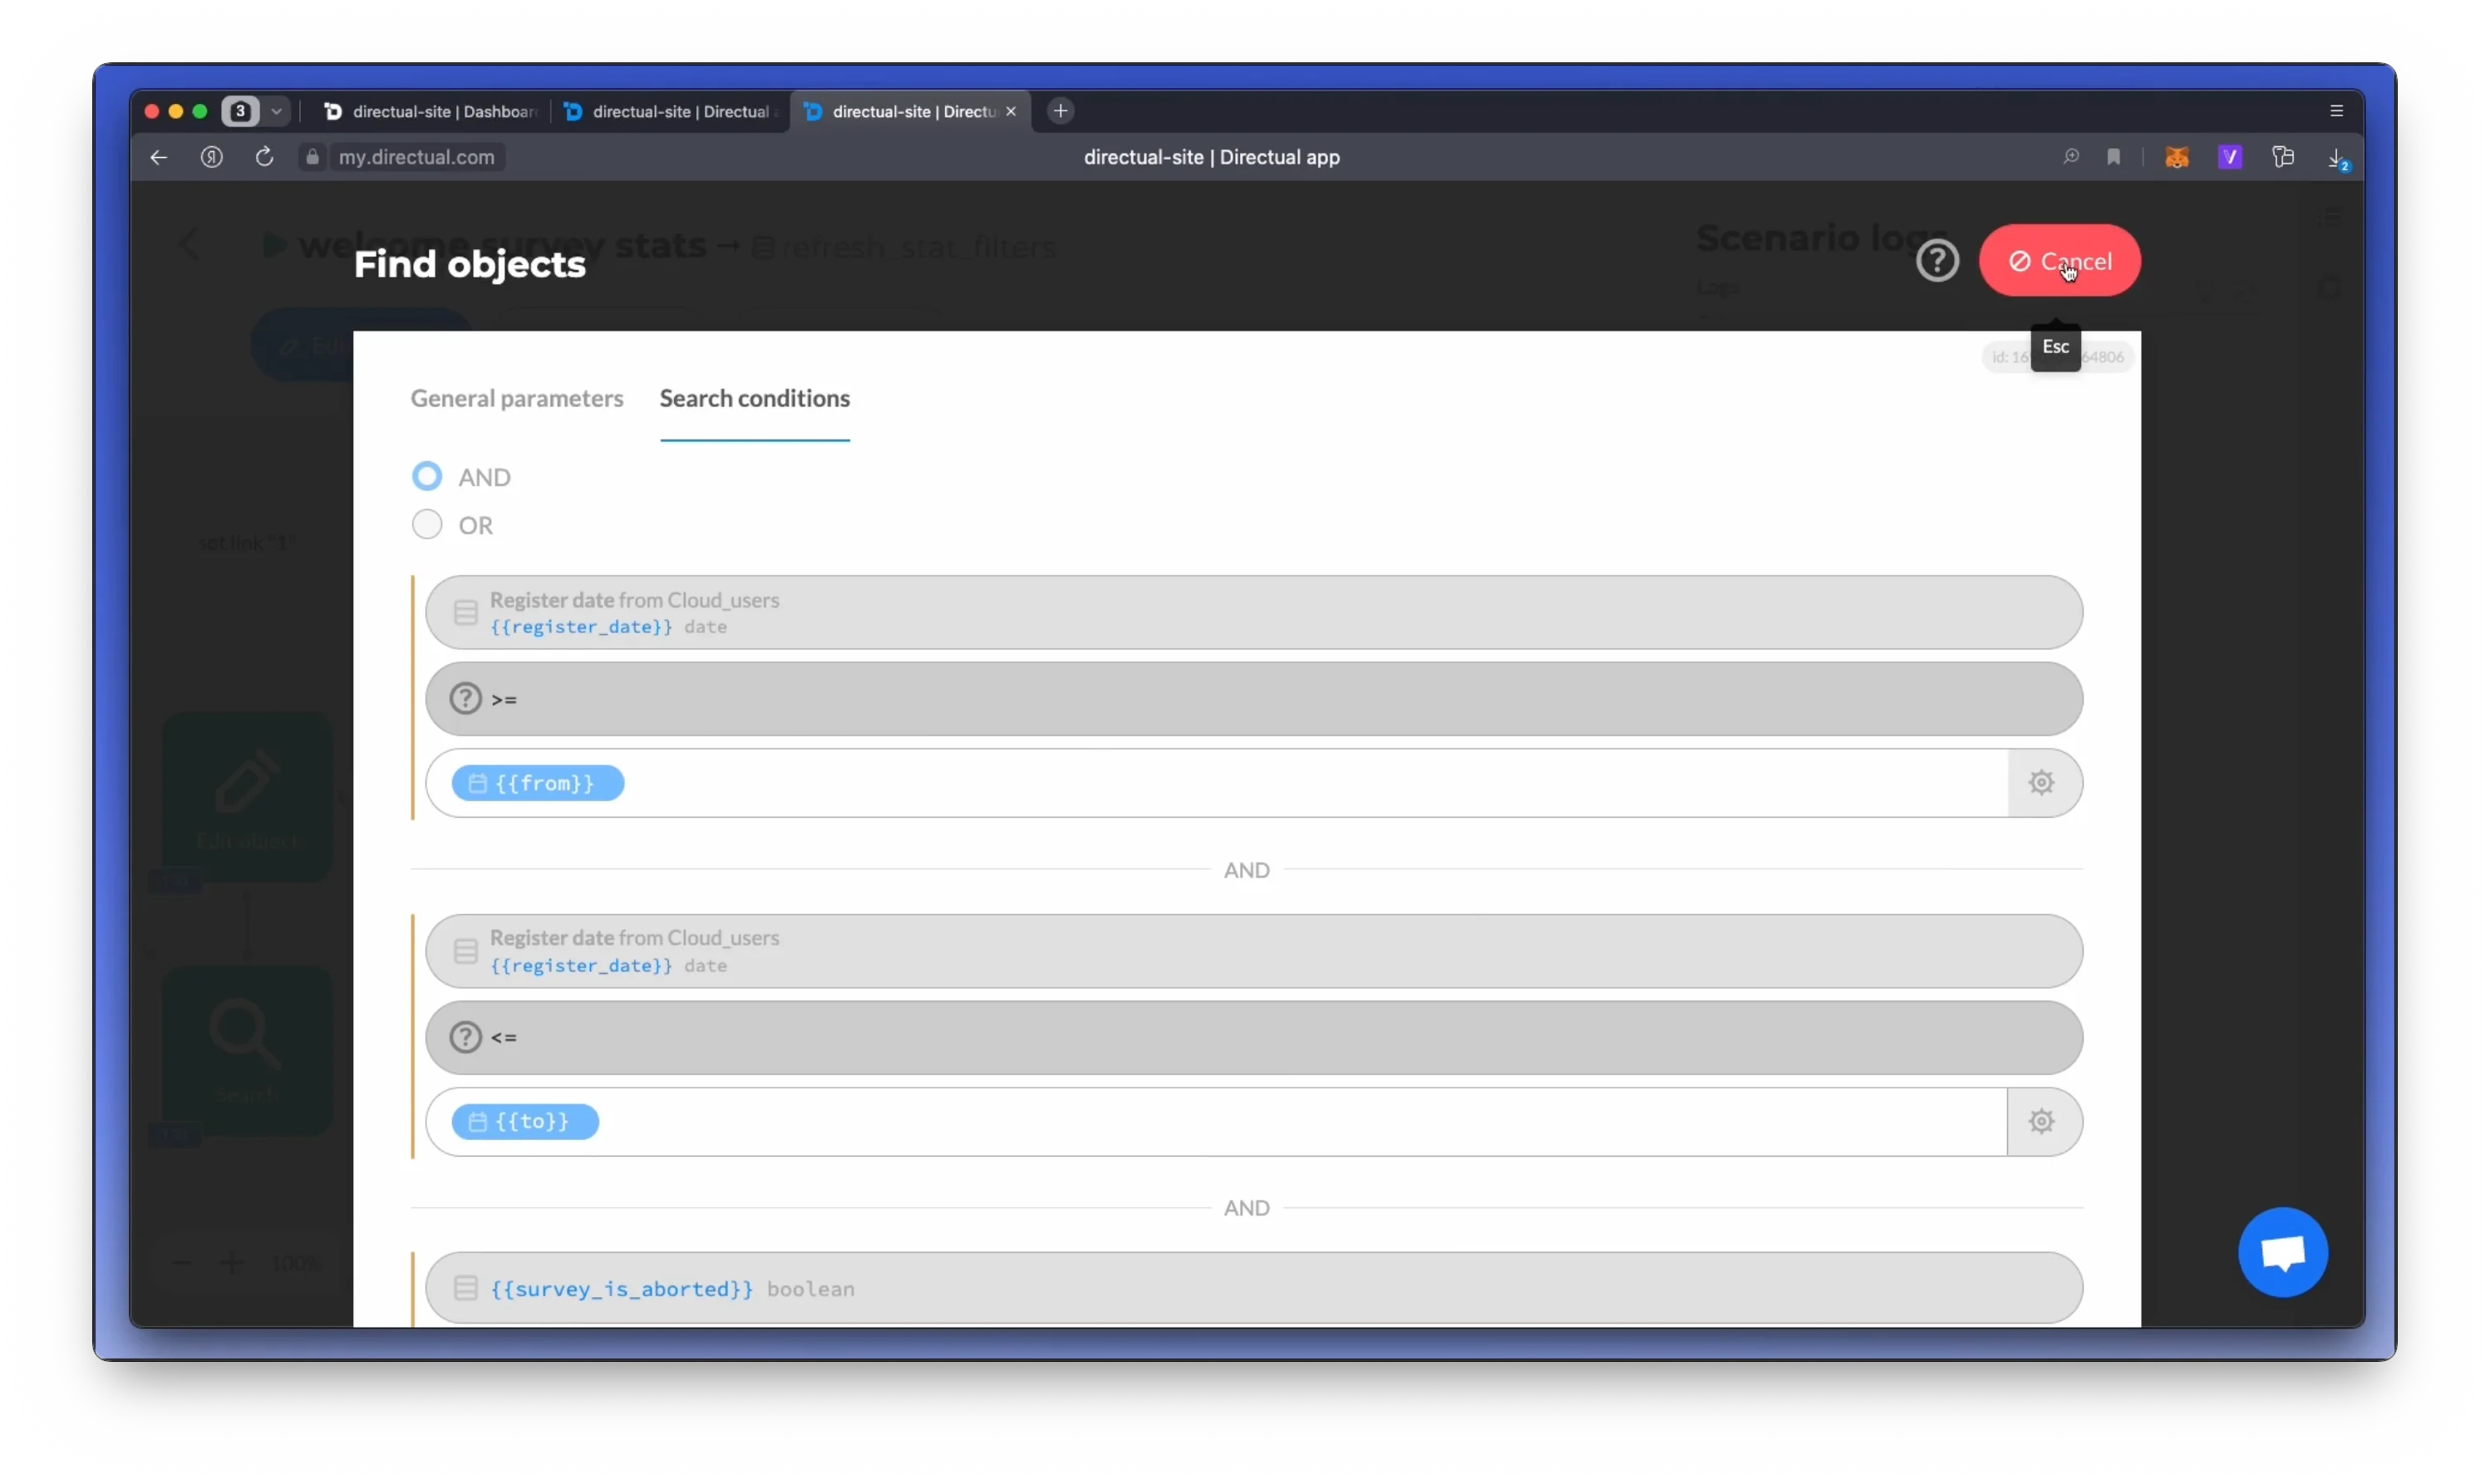Viewport: 2490px width, 1484px height.
Task: Open the blue chat support bubble
Action: pos(2283,1253)
